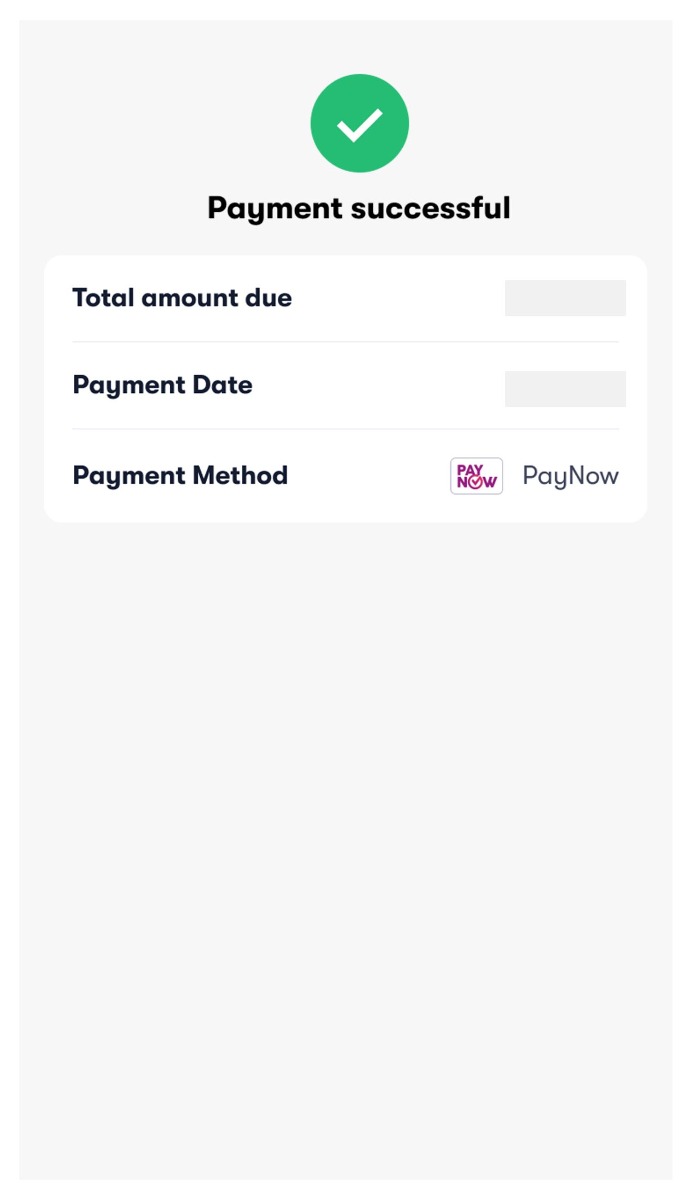Click the Total amount due label

[182, 297]
